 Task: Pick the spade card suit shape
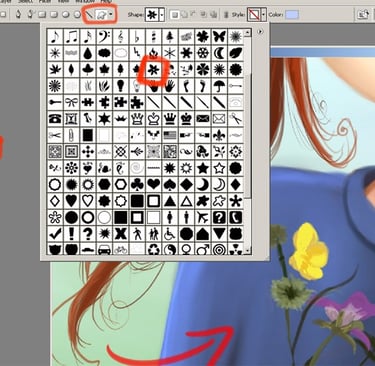[x=170, y=184]
